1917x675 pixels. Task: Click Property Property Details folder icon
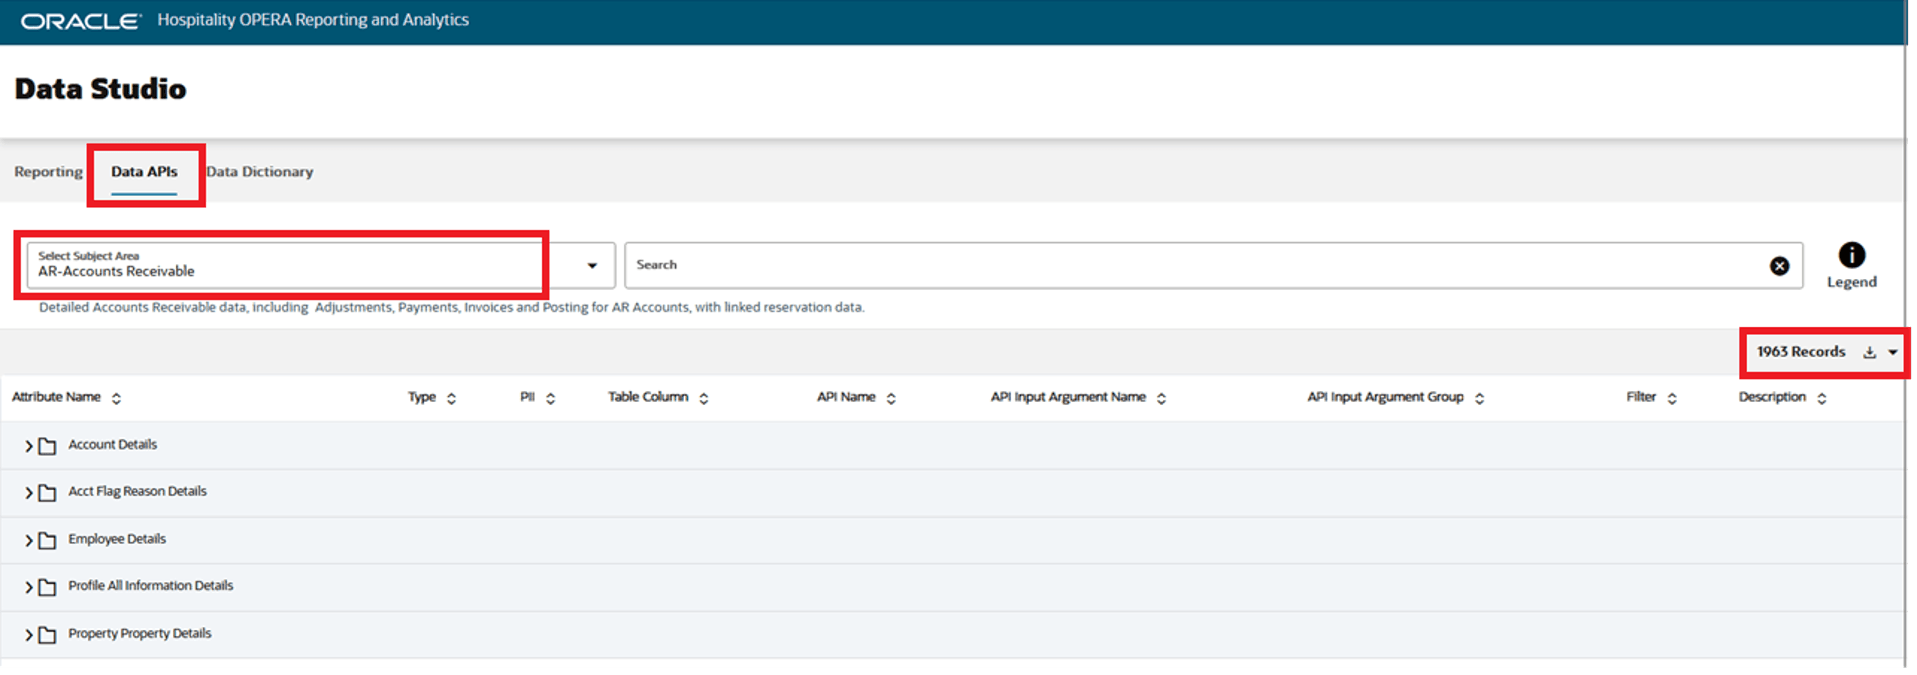pos(47,635)
